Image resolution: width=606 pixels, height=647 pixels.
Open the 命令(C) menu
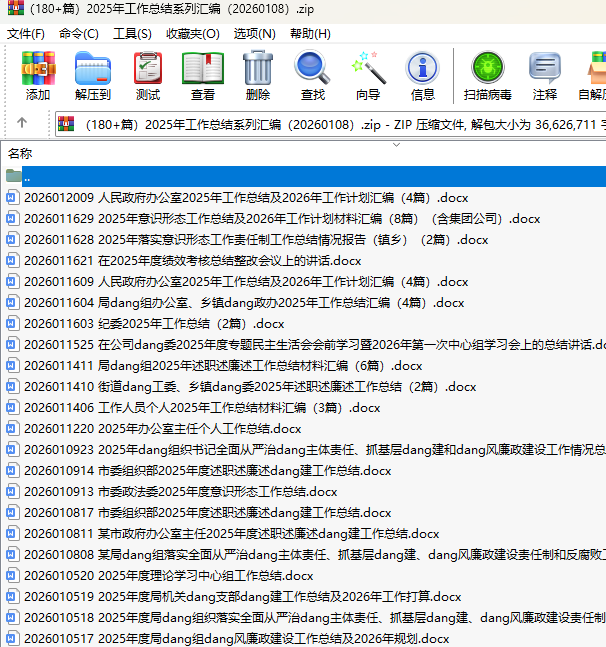coord(79,33)
